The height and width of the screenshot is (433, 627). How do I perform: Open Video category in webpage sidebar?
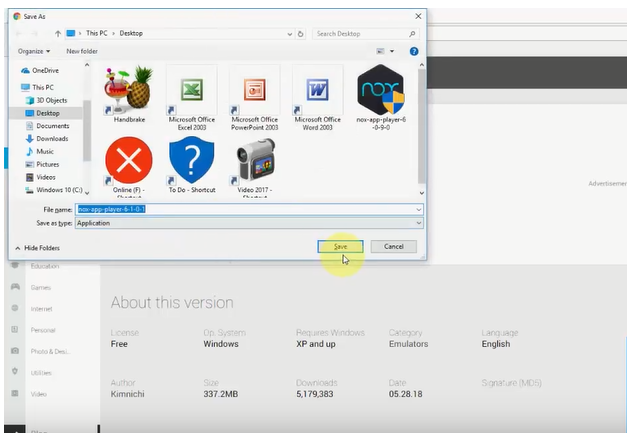tap(39, 394)
